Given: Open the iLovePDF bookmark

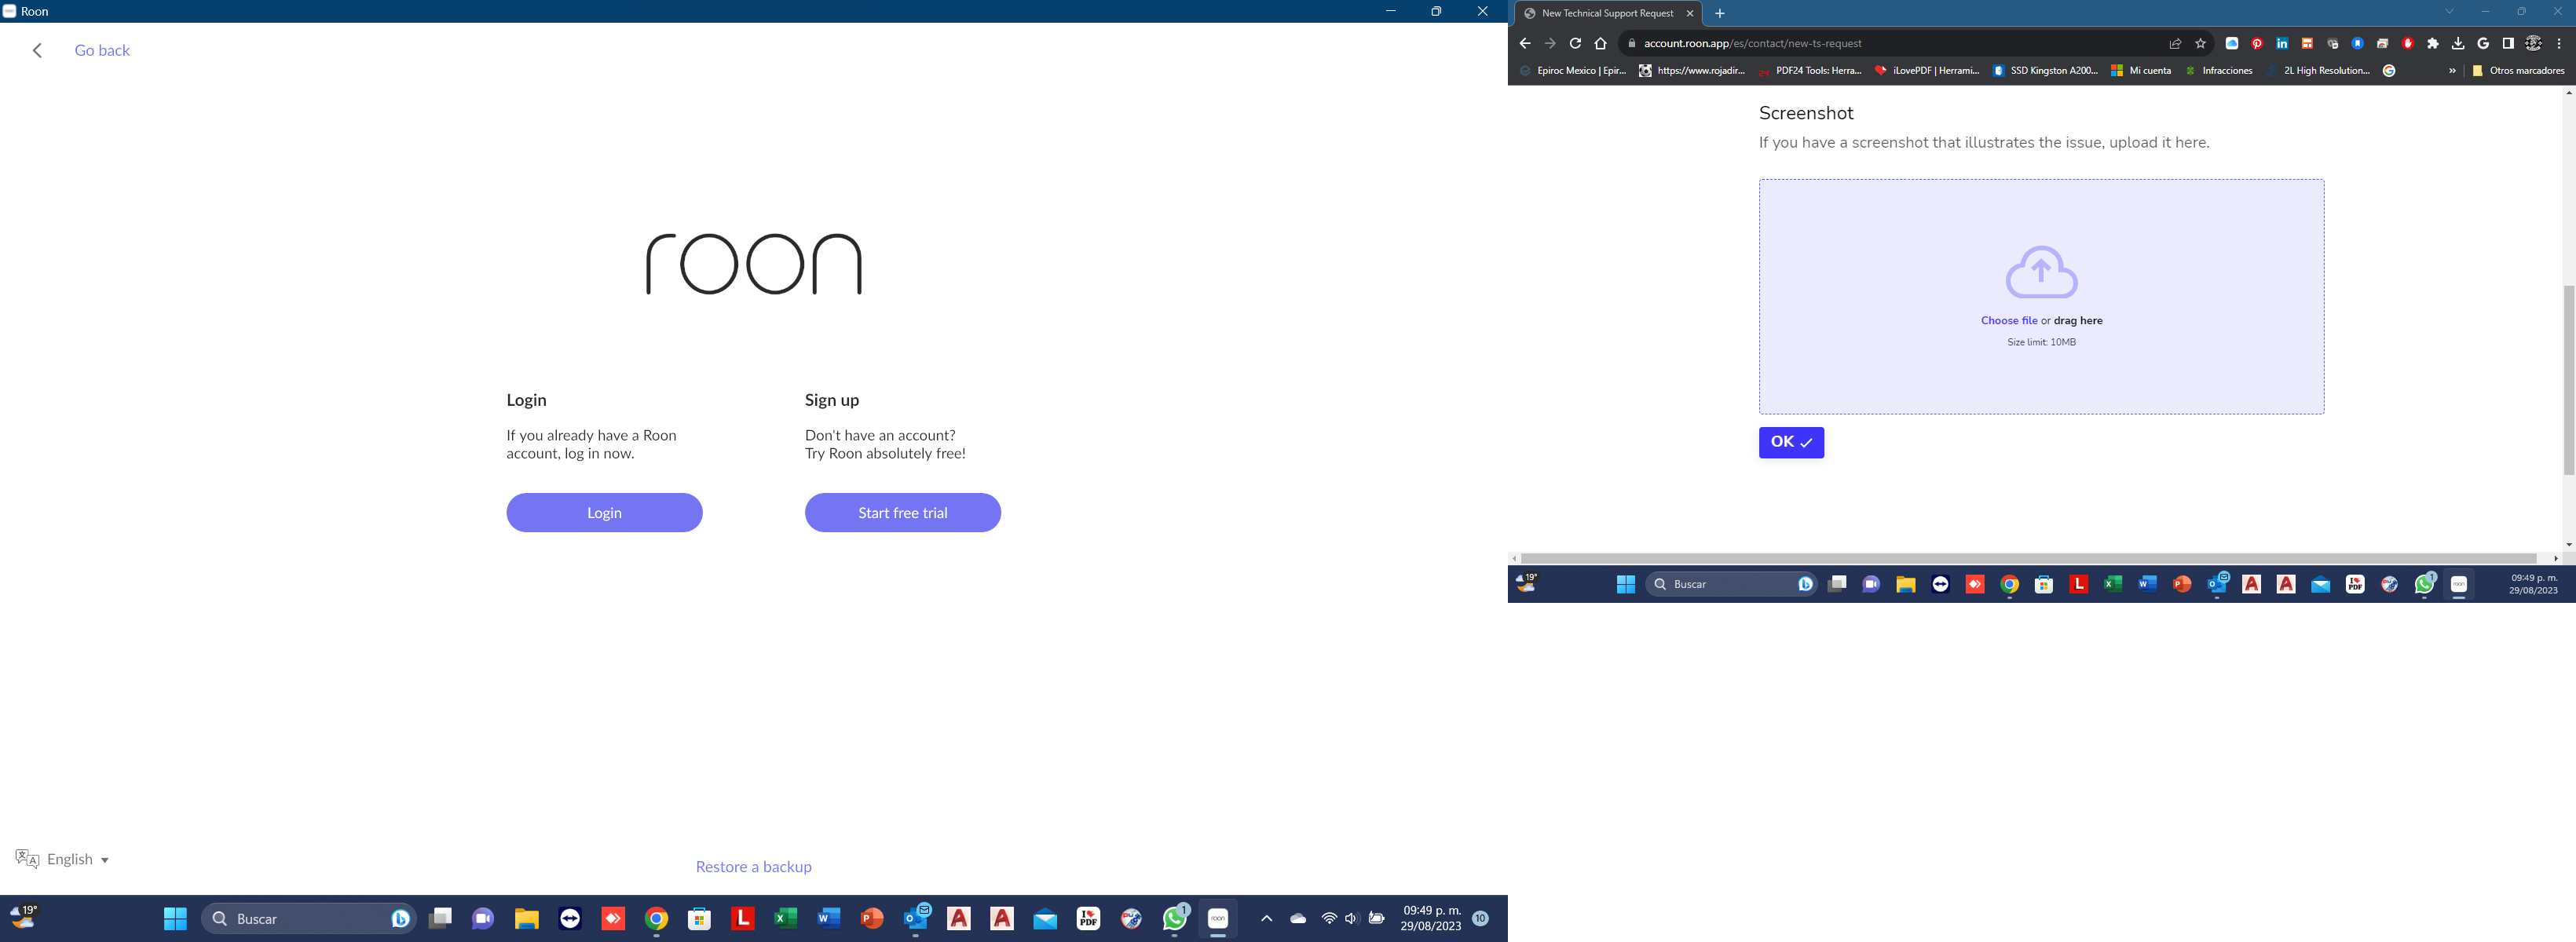Looking at the screenshot, I should [x=1927, y=70].
